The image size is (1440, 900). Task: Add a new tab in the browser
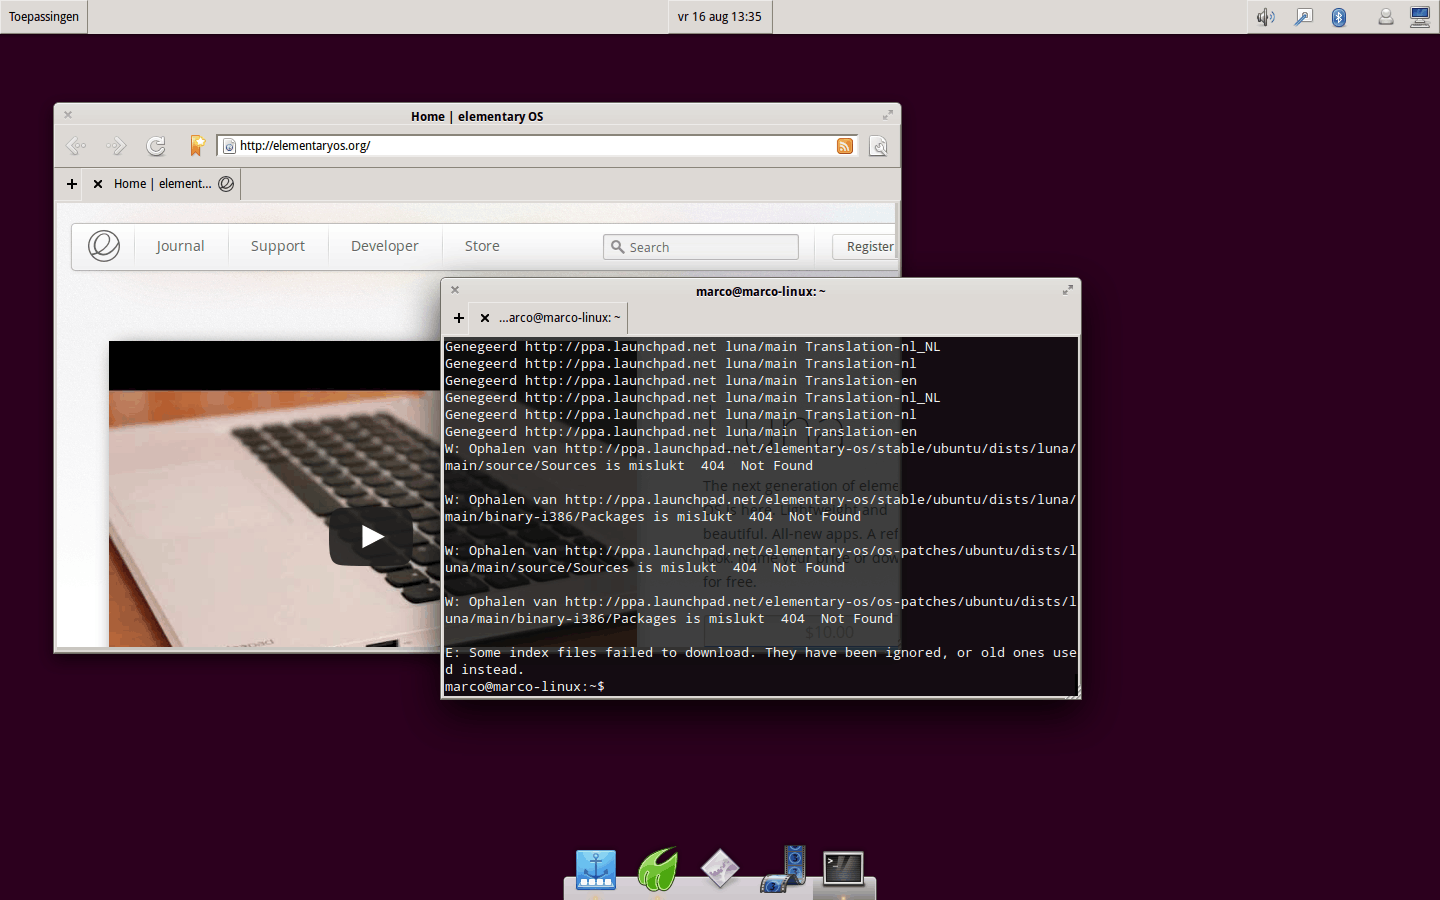(72, 184)
